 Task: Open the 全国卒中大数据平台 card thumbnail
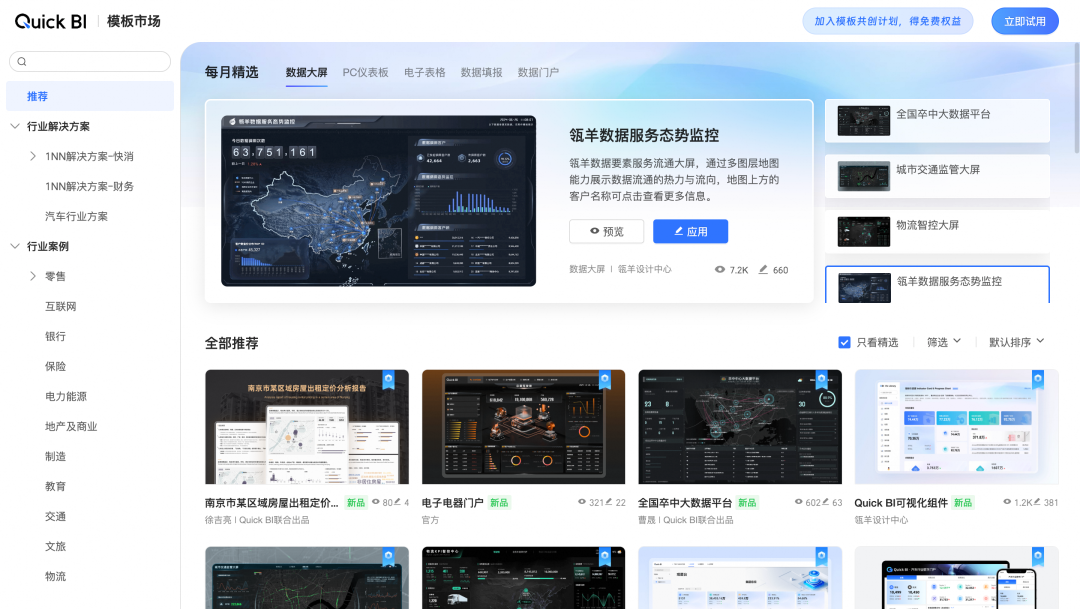tap(740, 427)
